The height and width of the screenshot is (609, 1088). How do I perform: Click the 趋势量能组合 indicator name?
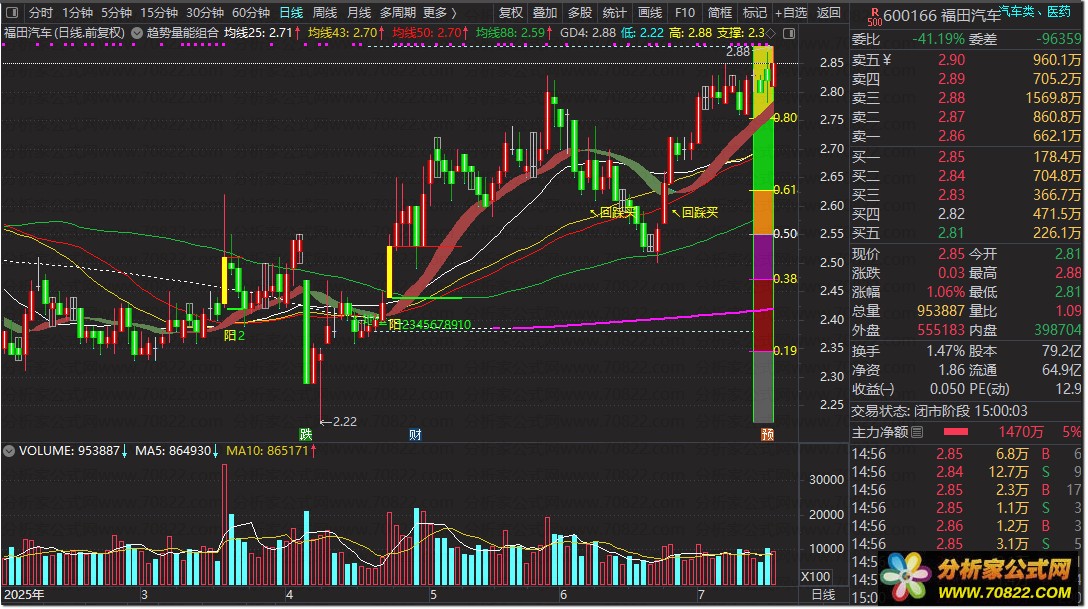tap(182, 33)
